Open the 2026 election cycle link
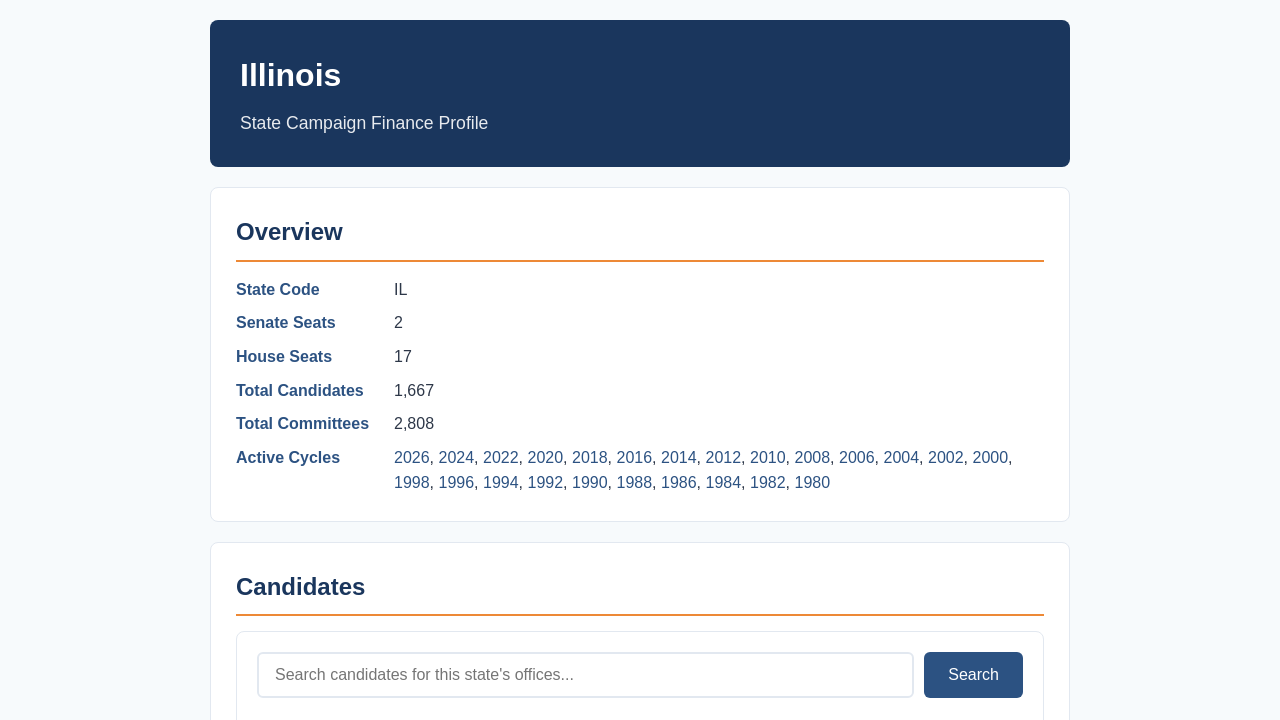 point(412,458)
